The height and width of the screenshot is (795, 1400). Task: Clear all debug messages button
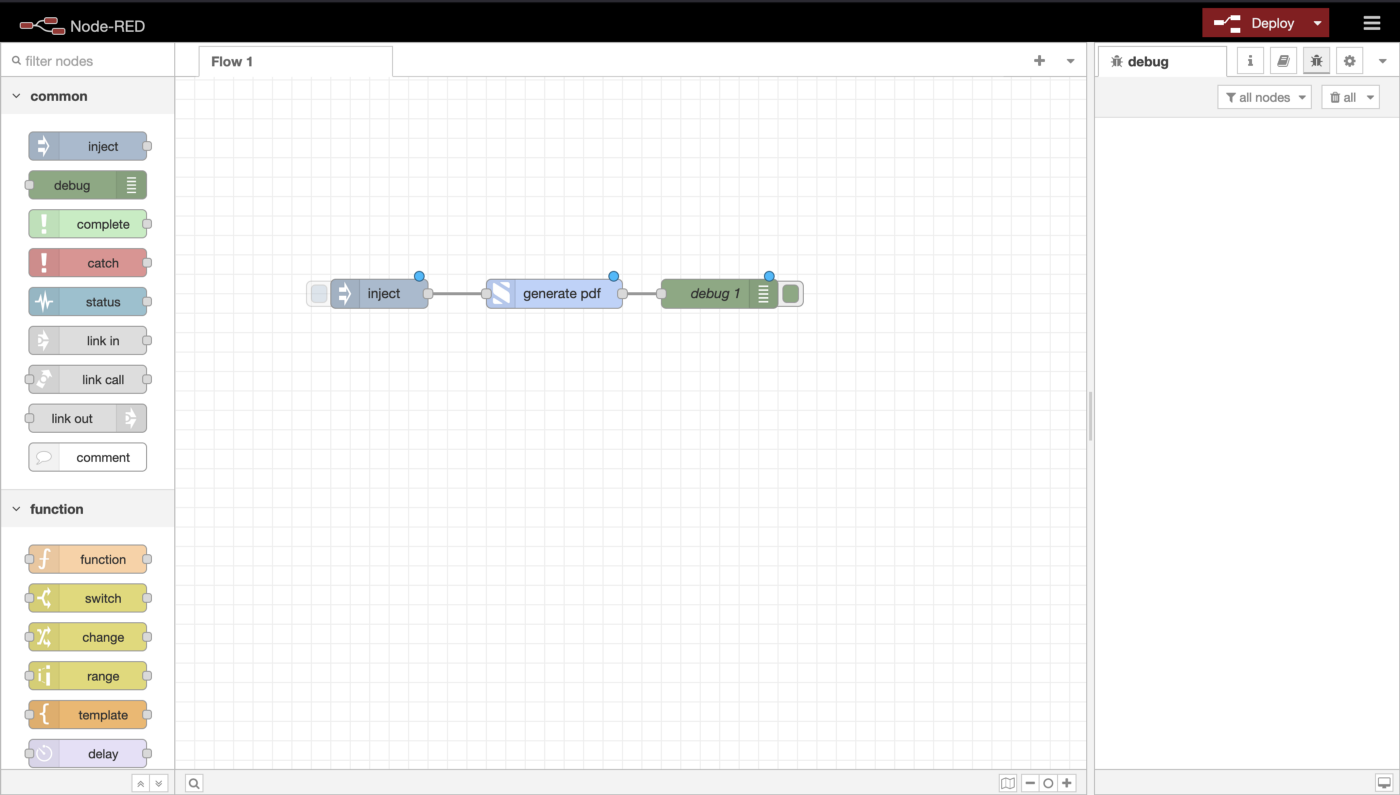[x=1349, y=97]
